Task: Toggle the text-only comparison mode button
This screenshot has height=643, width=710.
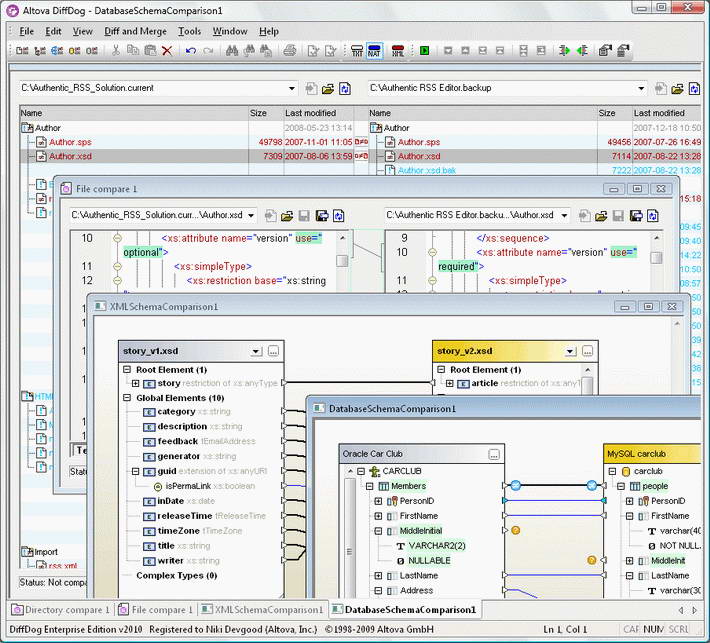Action: 356,50
